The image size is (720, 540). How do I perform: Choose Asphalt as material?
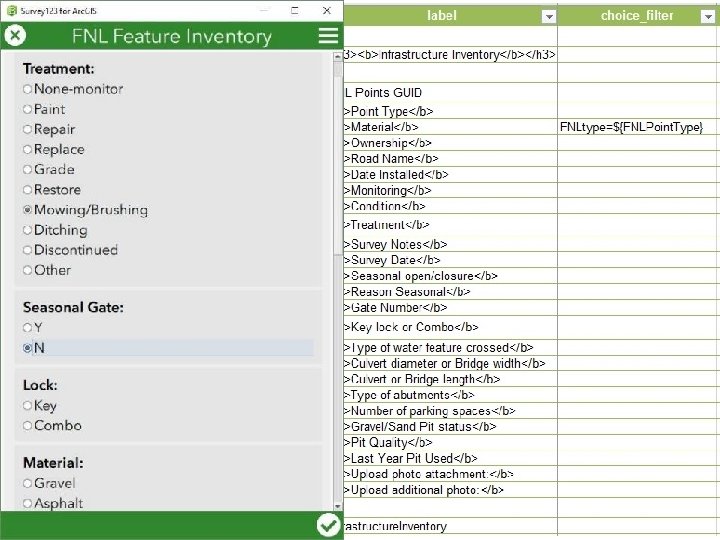(x=53, y=503)
